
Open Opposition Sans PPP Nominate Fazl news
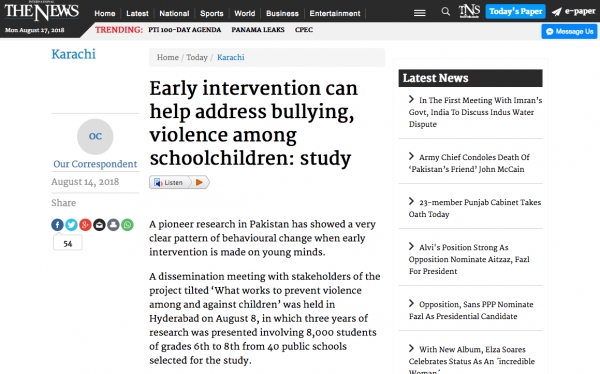coord(471,310)
